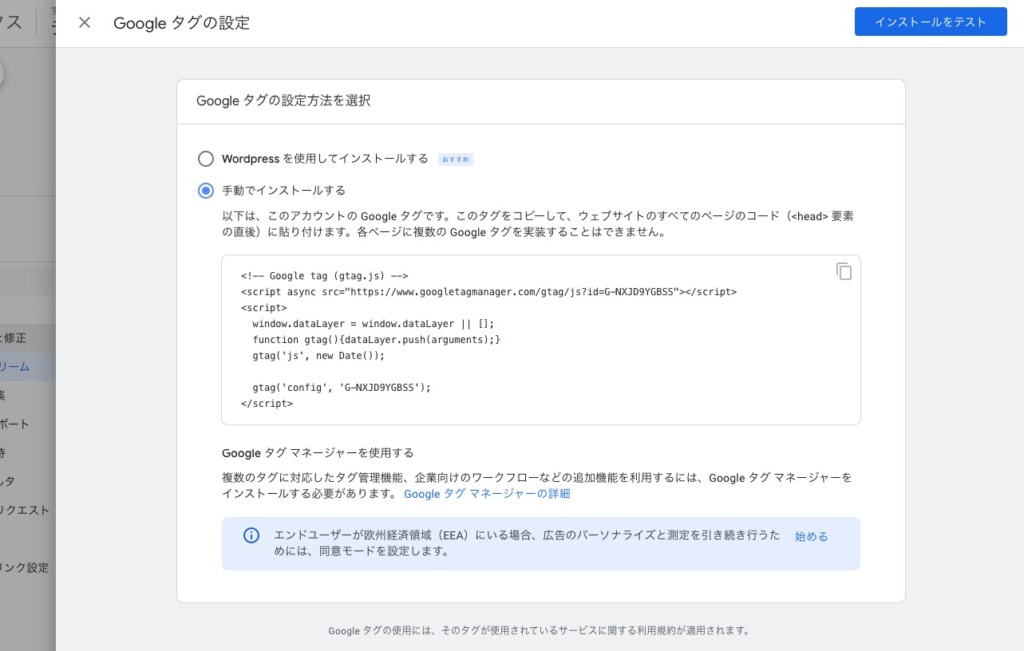
Task: Open the リクエスト sidebar menu item
Action: pos(25,510)
